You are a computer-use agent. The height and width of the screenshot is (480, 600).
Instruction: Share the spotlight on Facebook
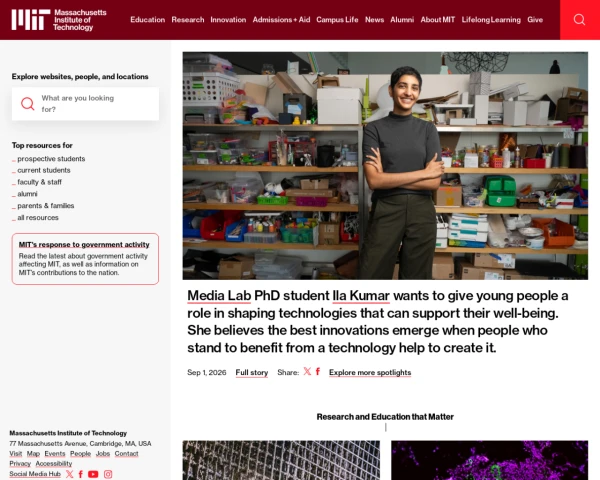(x=318, y=372)
